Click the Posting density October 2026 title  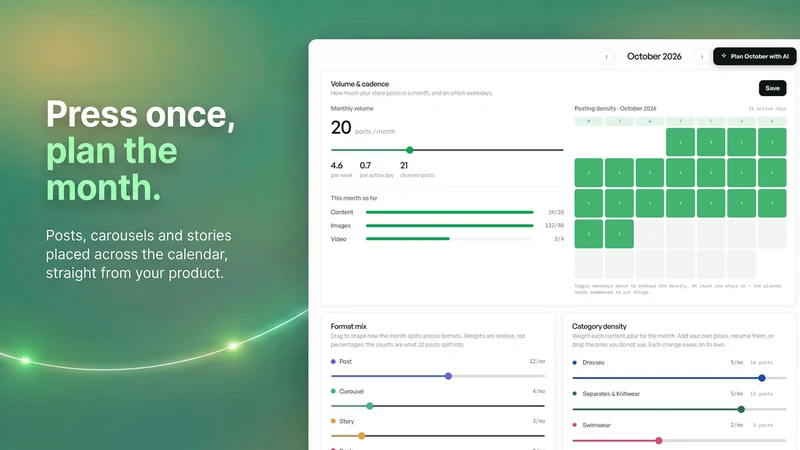click(x=615, y=109)
